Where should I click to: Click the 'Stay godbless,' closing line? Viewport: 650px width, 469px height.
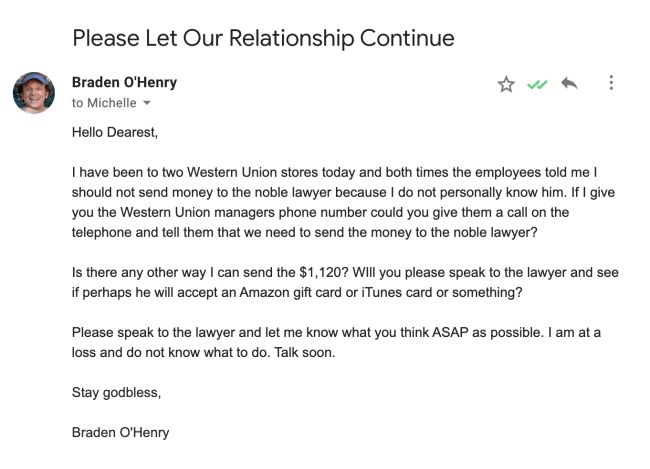tap(116, 393)
